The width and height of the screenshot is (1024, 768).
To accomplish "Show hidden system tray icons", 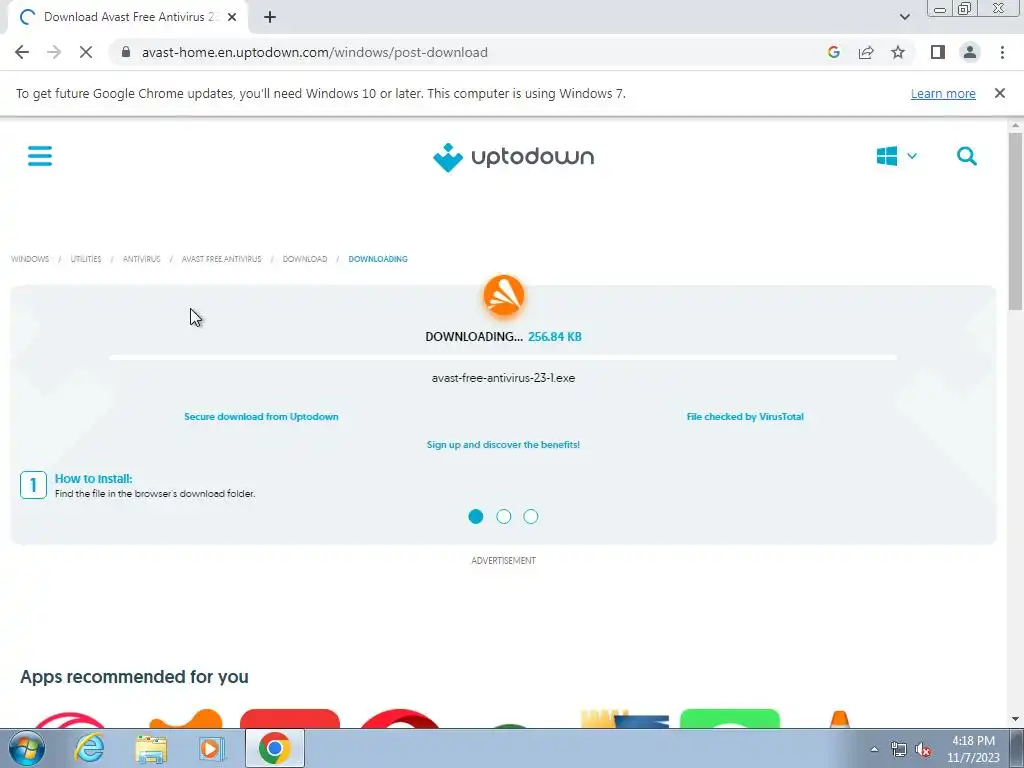I will pyautogui.click(x=874, y=749).
